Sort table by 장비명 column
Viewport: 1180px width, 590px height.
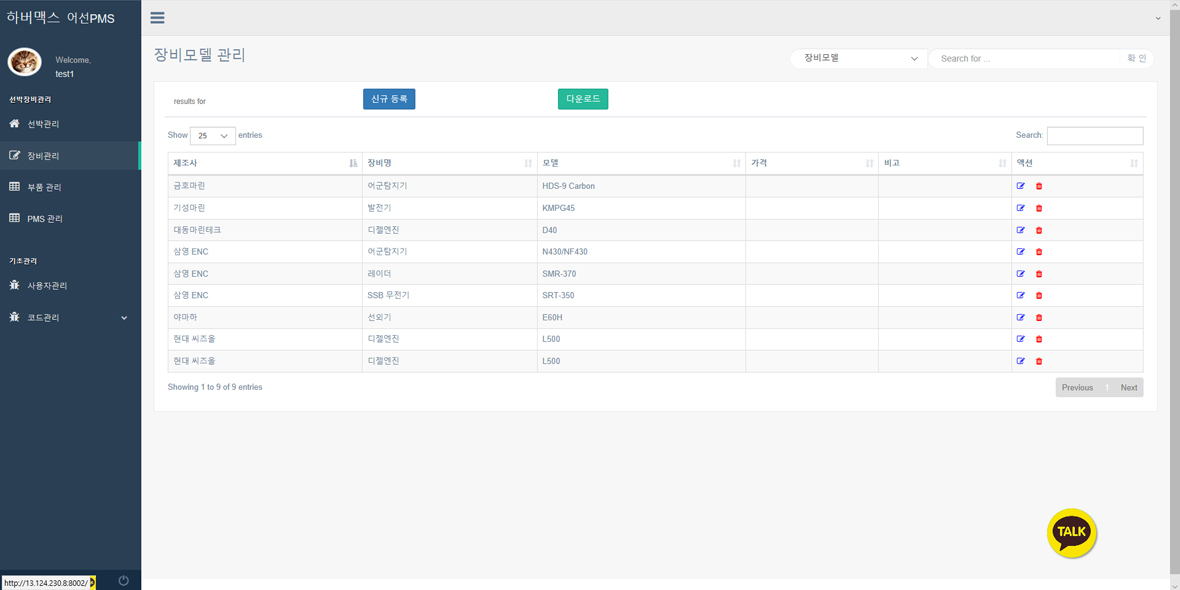tap(449, 163)
